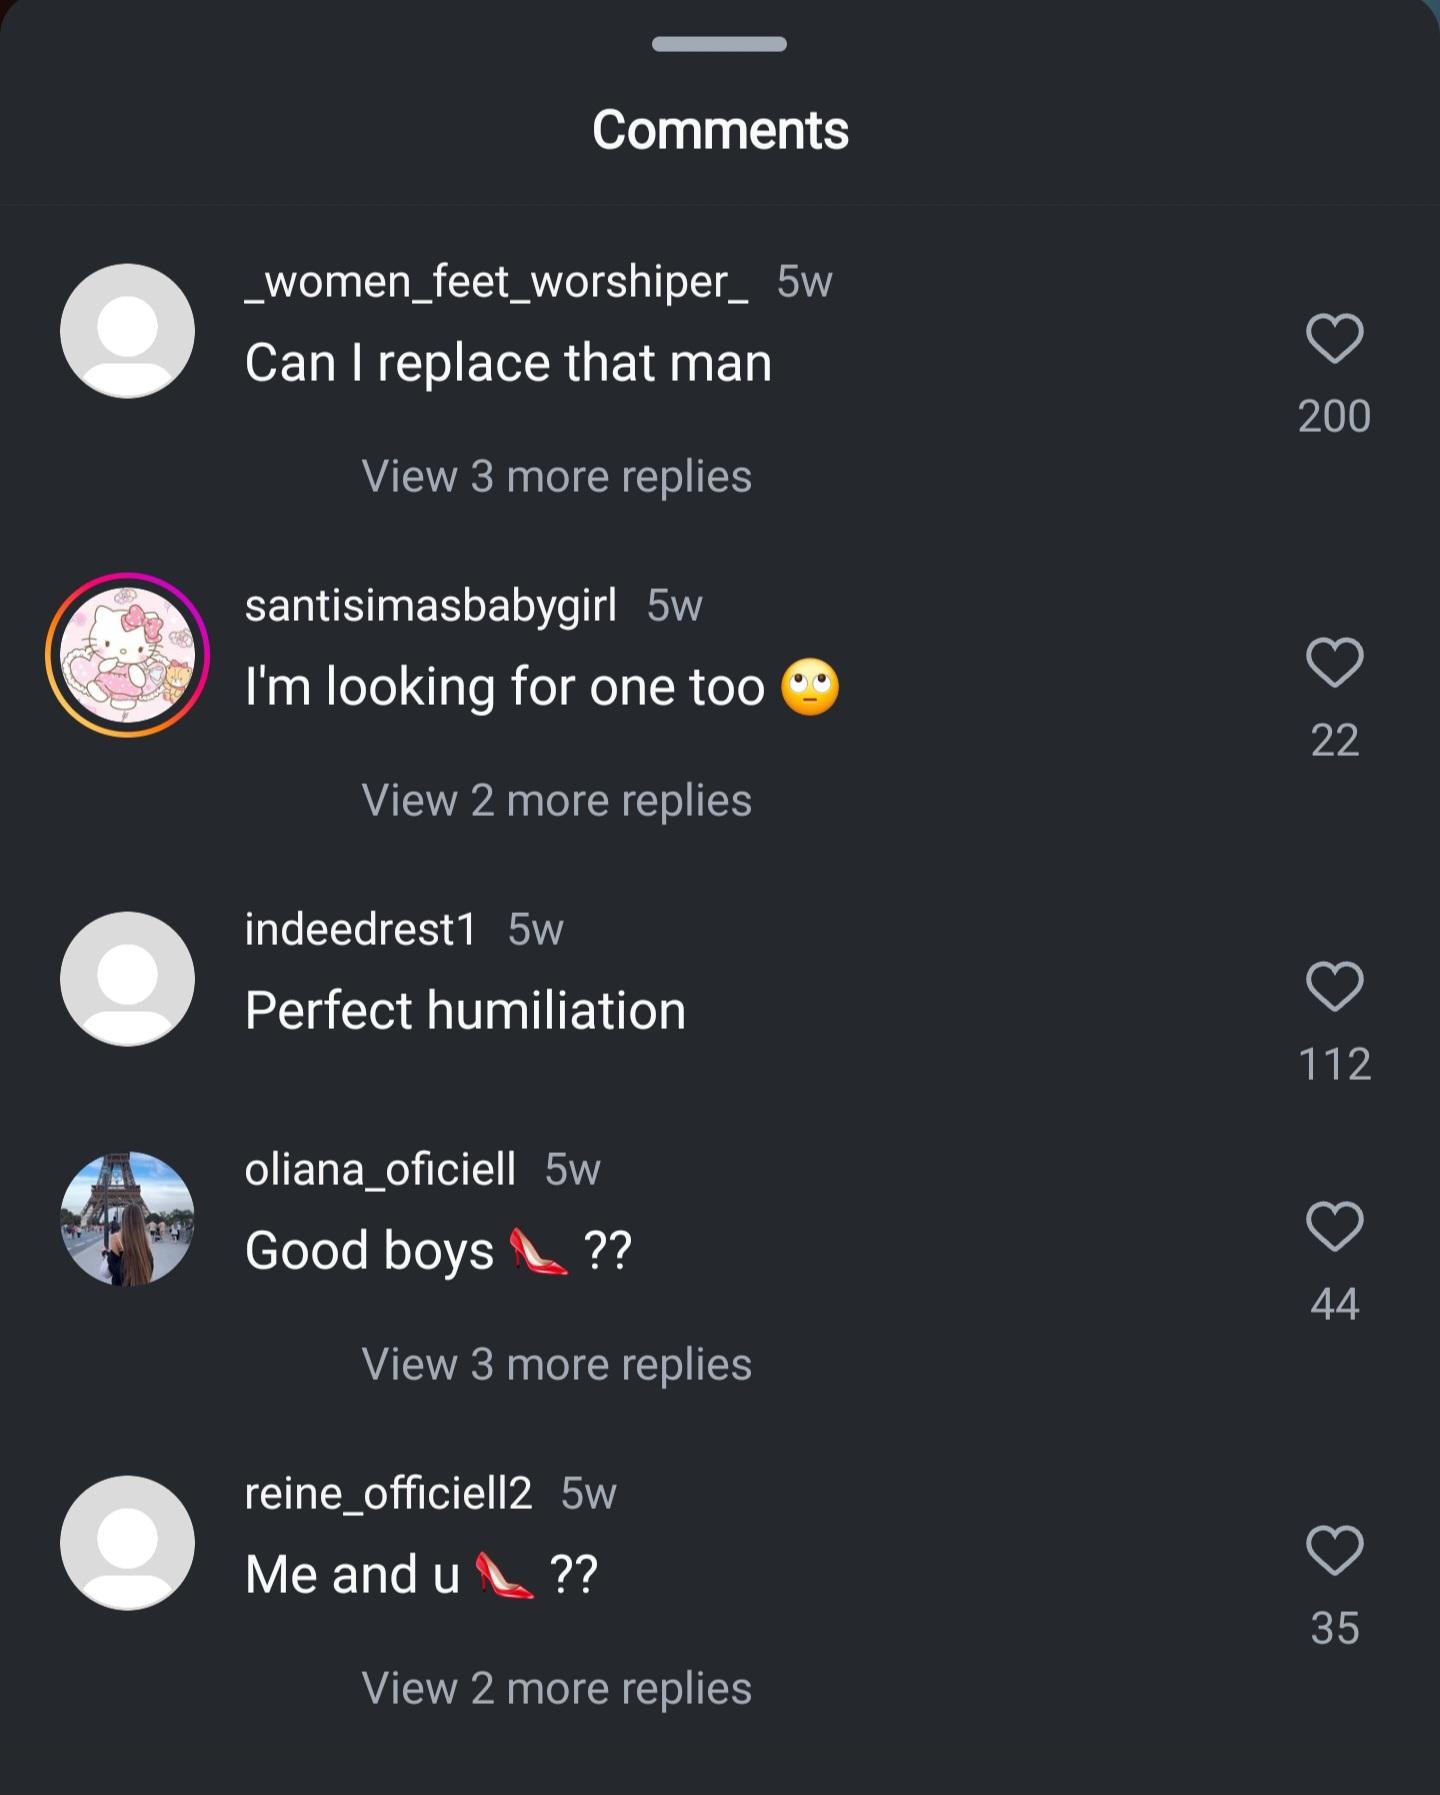View 2 more replies under reine_officiell2
The image size is (1440, 1795).
point(556,1689)
